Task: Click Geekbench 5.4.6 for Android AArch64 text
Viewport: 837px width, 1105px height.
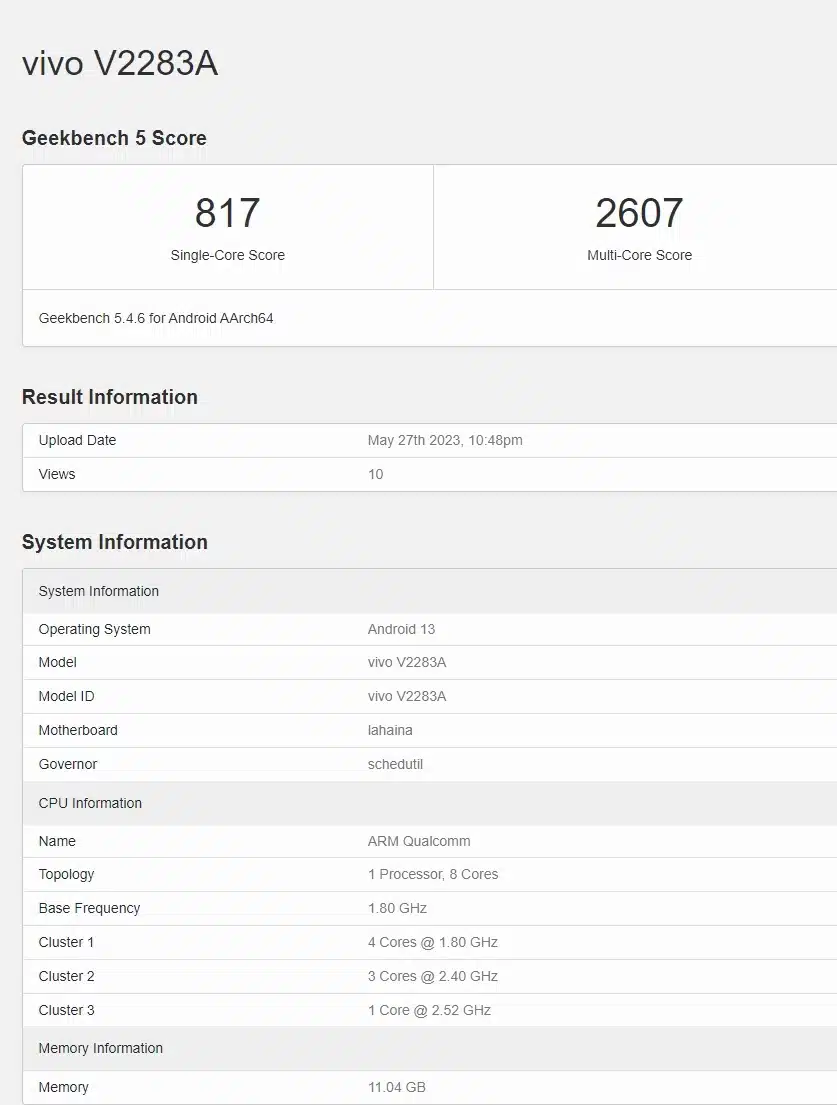Action: pos(156,318)
